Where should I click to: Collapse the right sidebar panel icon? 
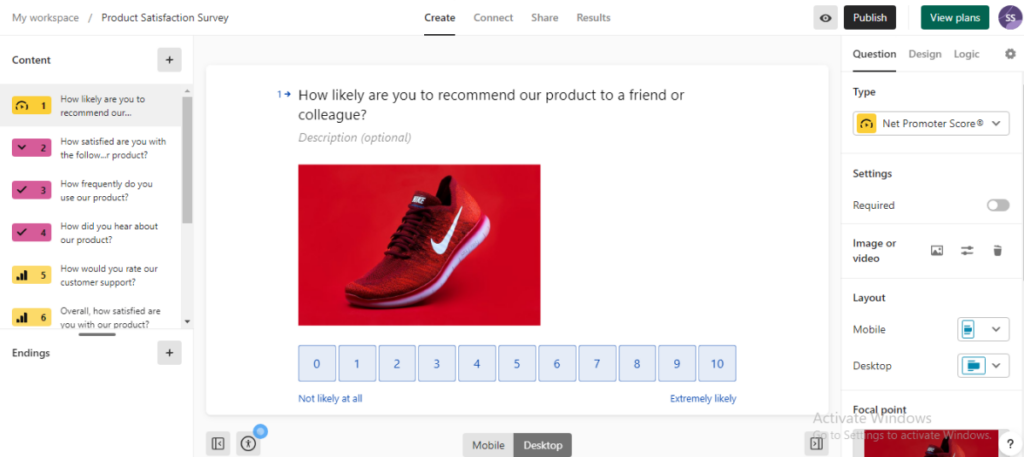(816, 444)
